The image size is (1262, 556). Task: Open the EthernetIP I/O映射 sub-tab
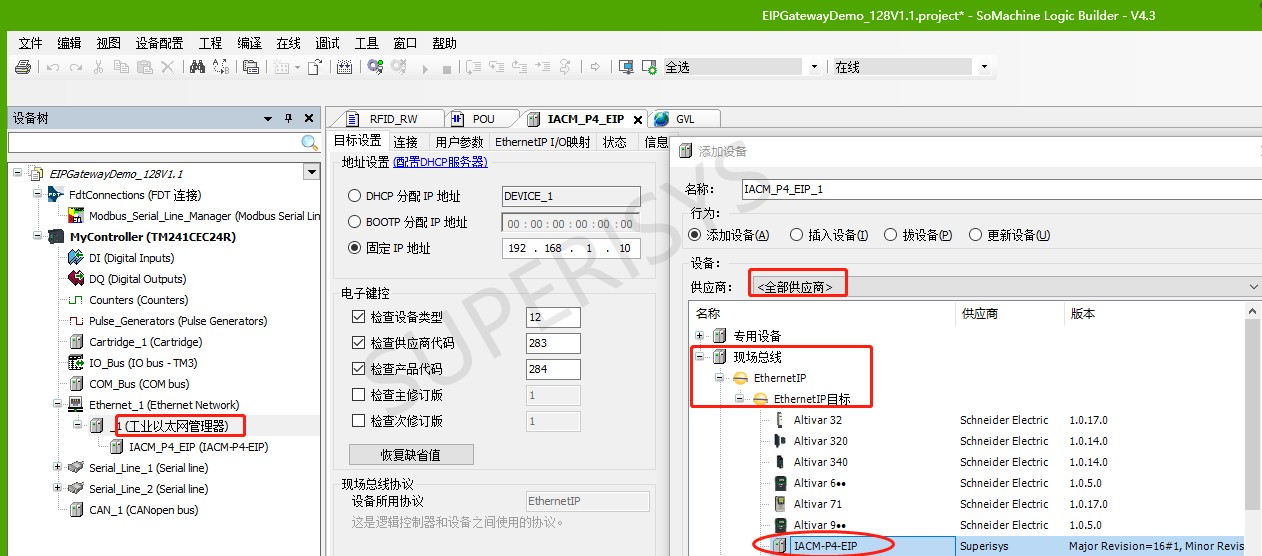coord(543,142)
